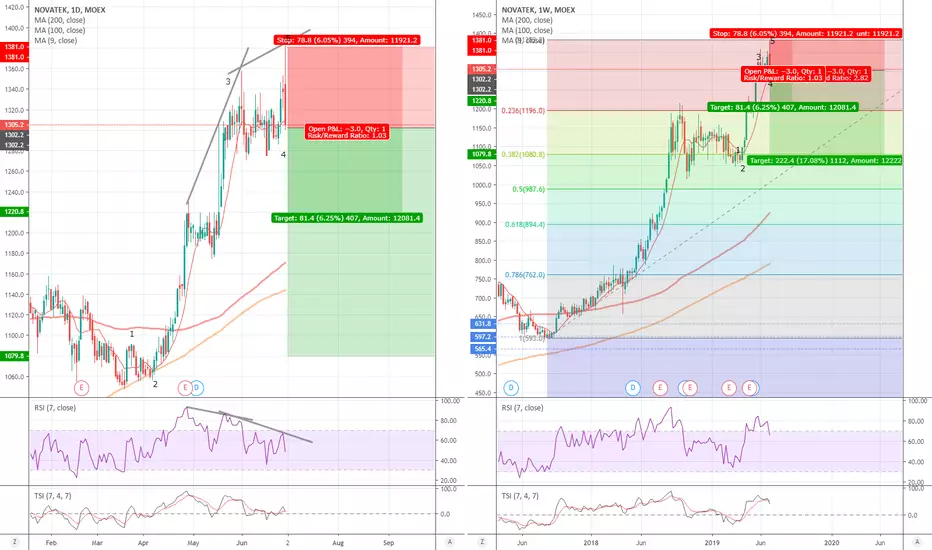932x550 pixels.
Task: Click TSI (7, 4, 7) label on daily chart
Action: [53, 496]
